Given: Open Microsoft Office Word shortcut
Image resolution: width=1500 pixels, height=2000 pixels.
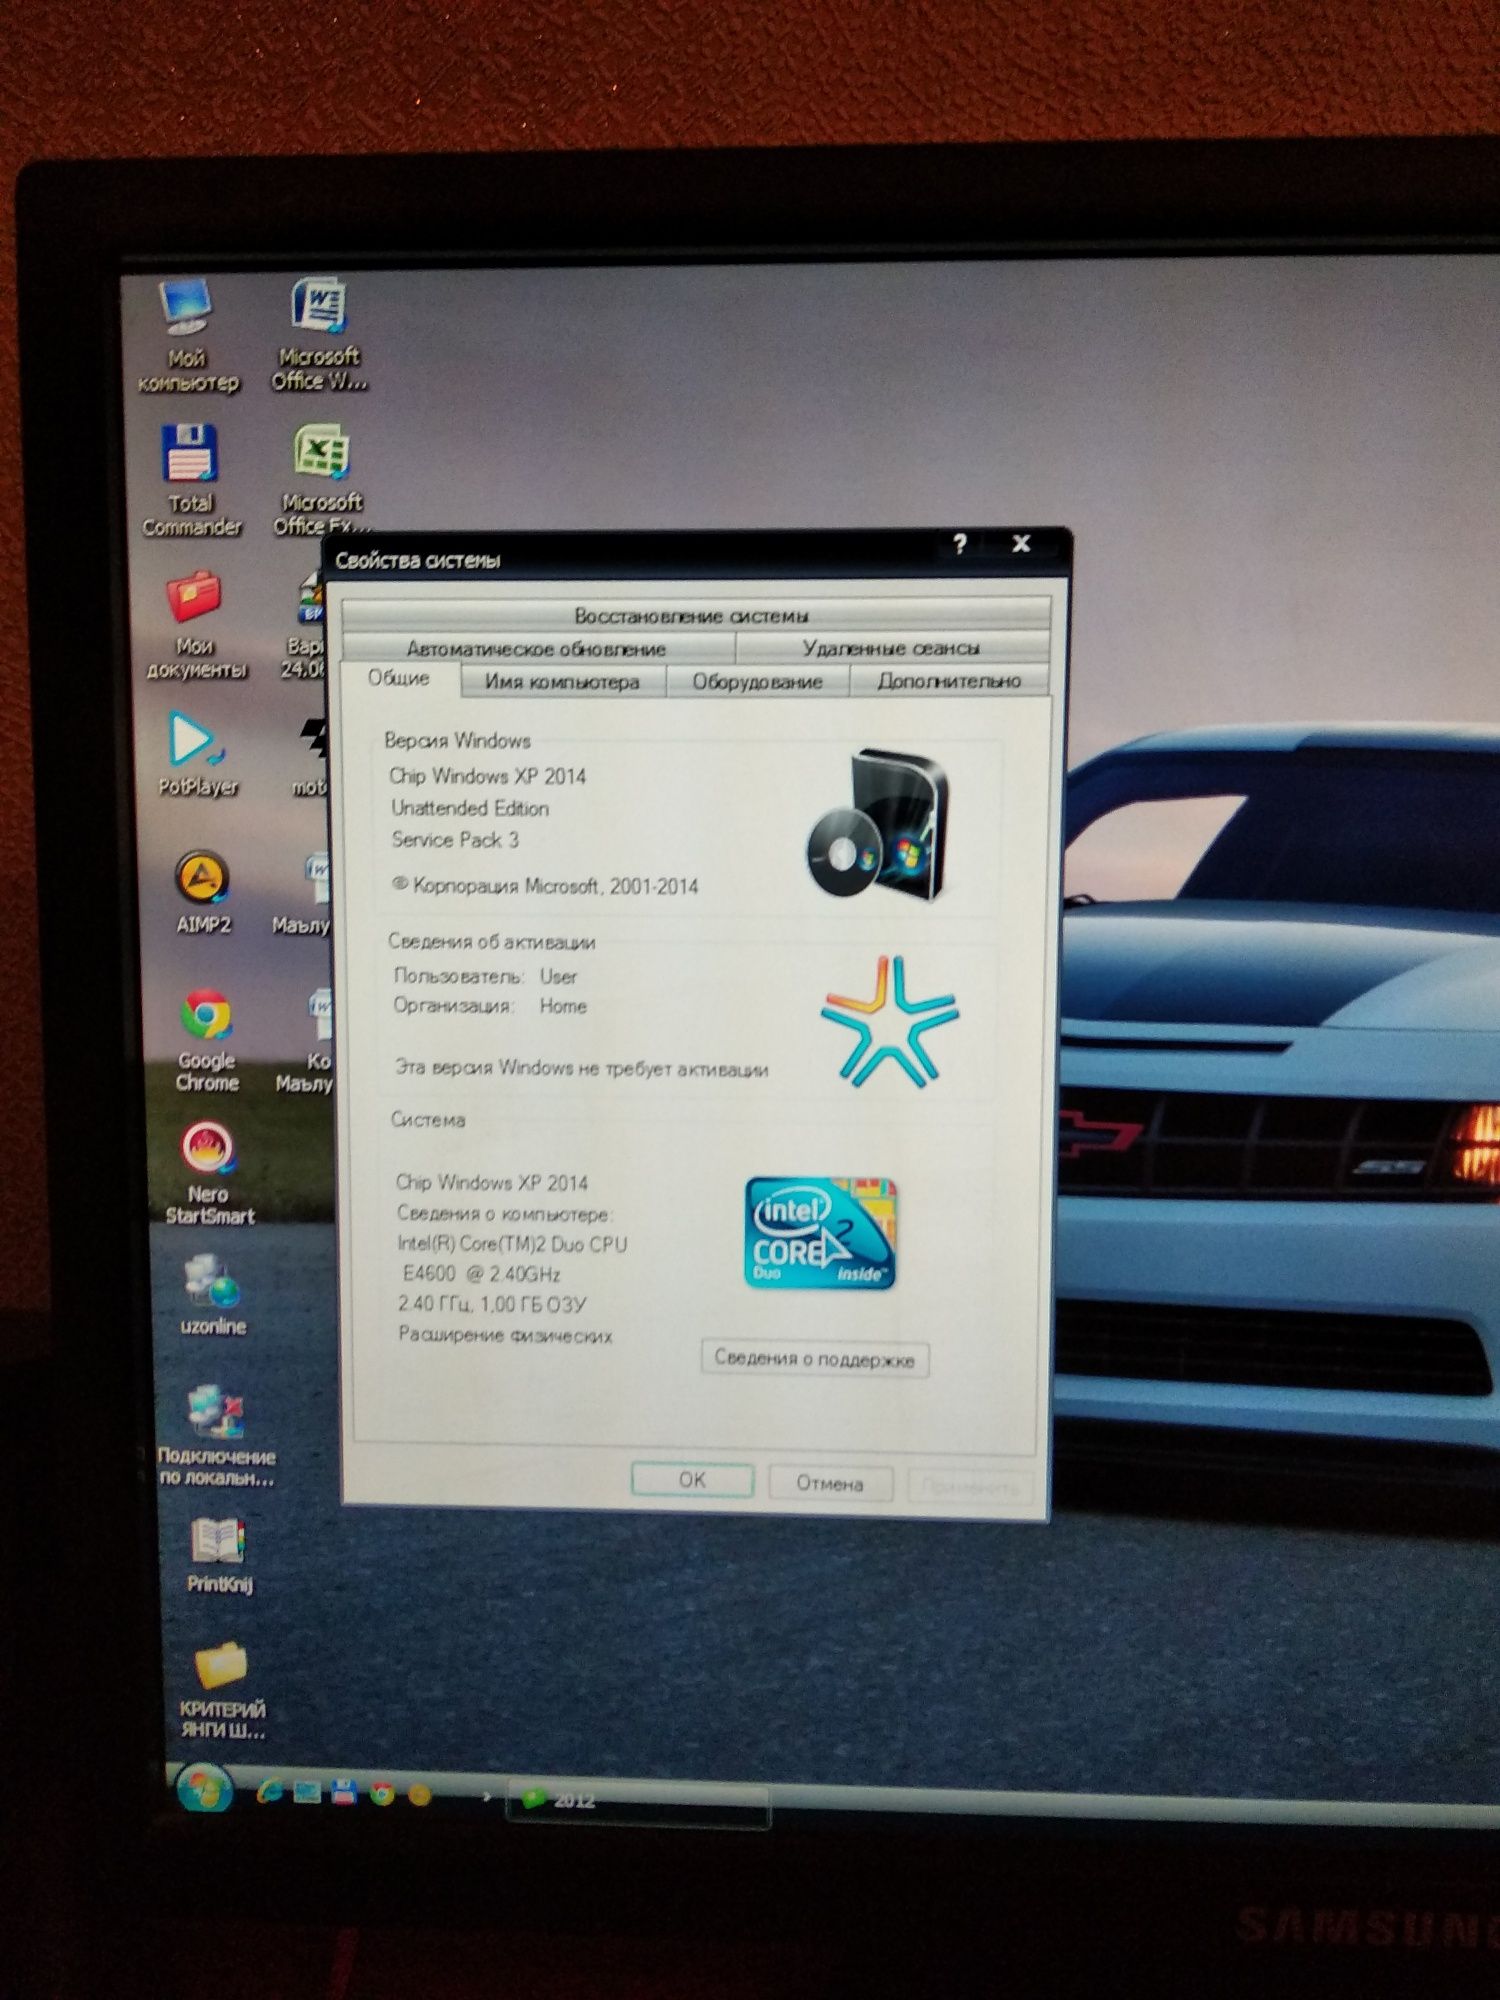Looking at the screenshot, I should 319,334.
